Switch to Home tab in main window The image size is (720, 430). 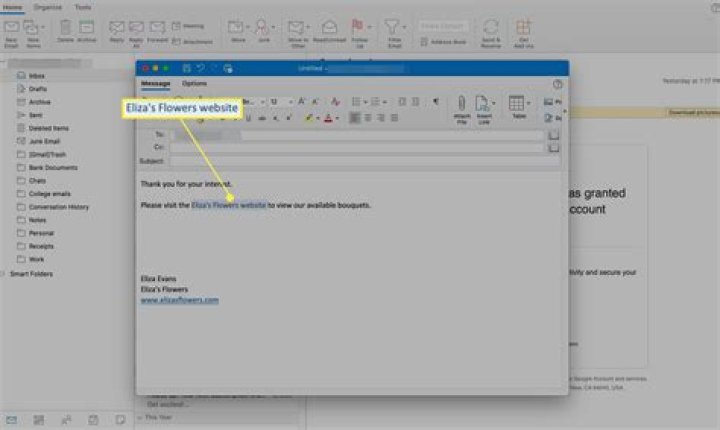tap(12, 7)
